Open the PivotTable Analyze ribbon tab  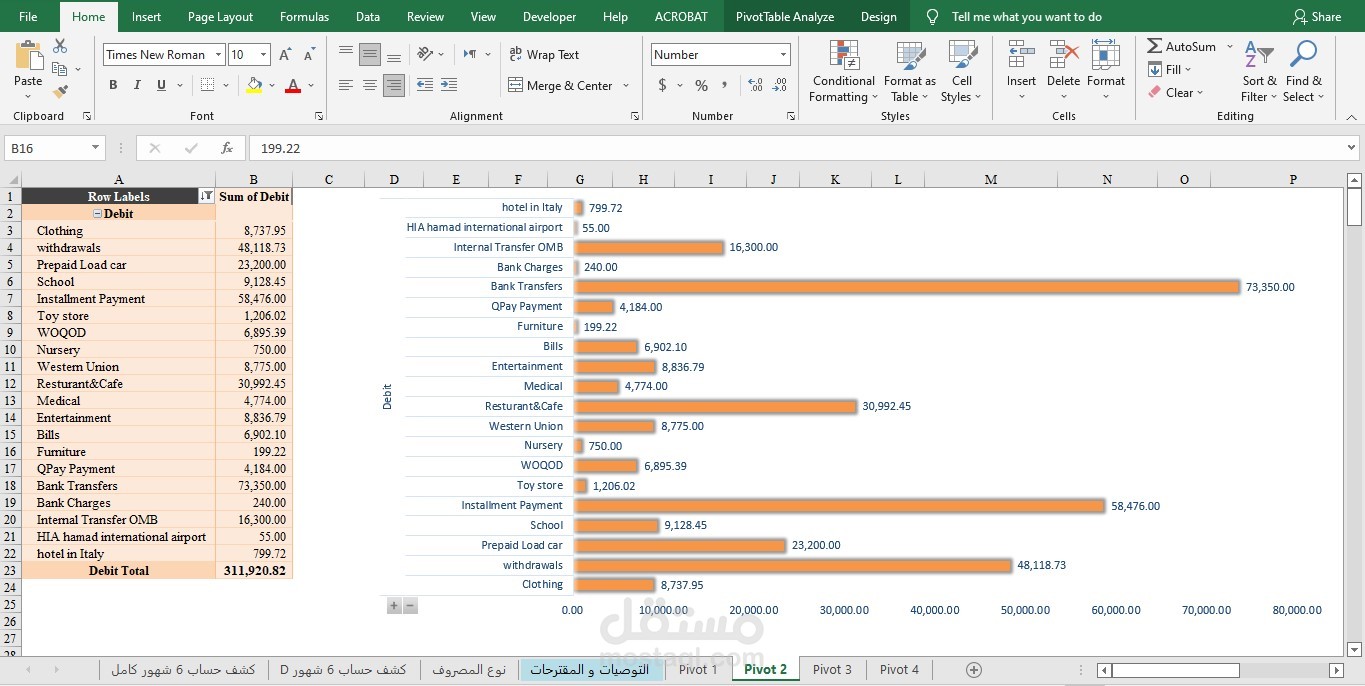pyautogui.click(x=785, y=16)
